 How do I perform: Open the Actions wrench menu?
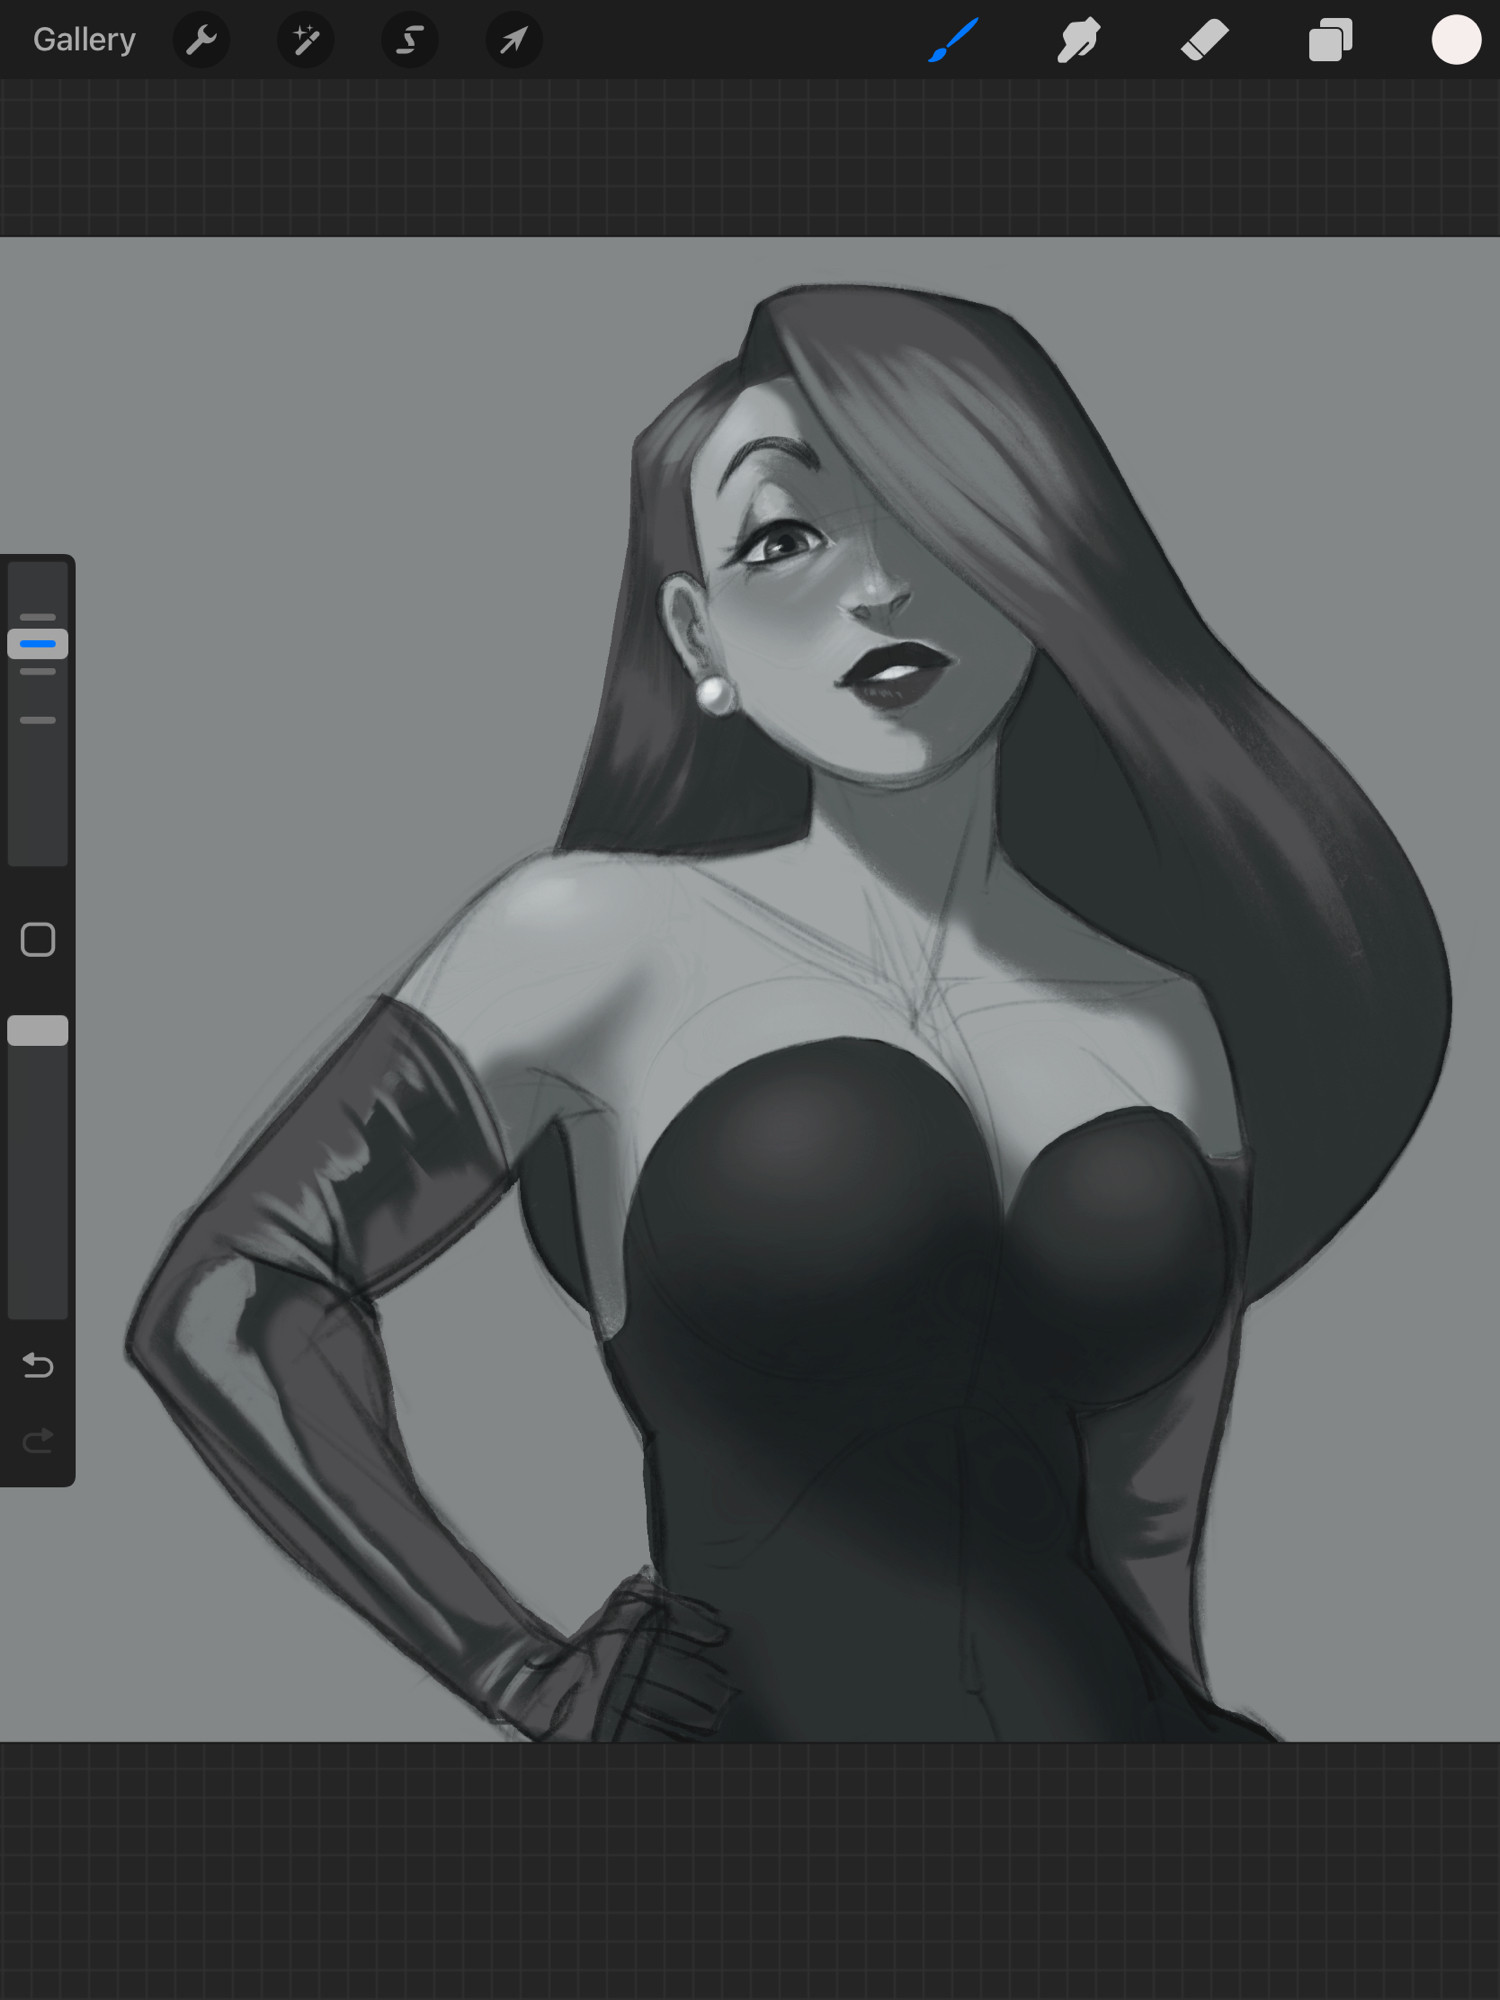pyautogui.click(x=202, y=40)
